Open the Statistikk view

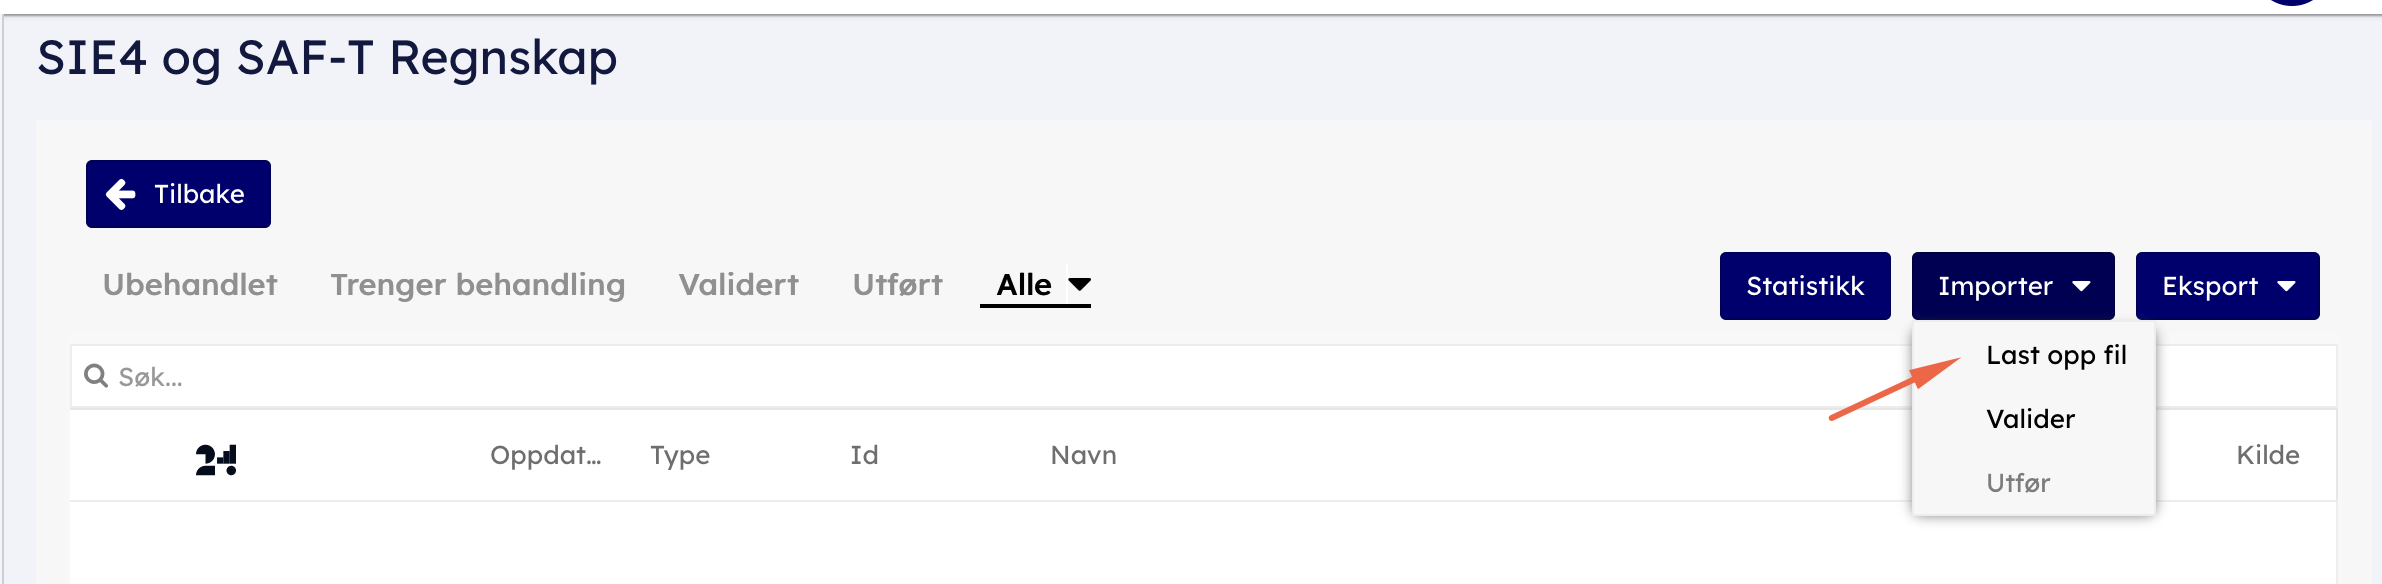click(1804, 286)
